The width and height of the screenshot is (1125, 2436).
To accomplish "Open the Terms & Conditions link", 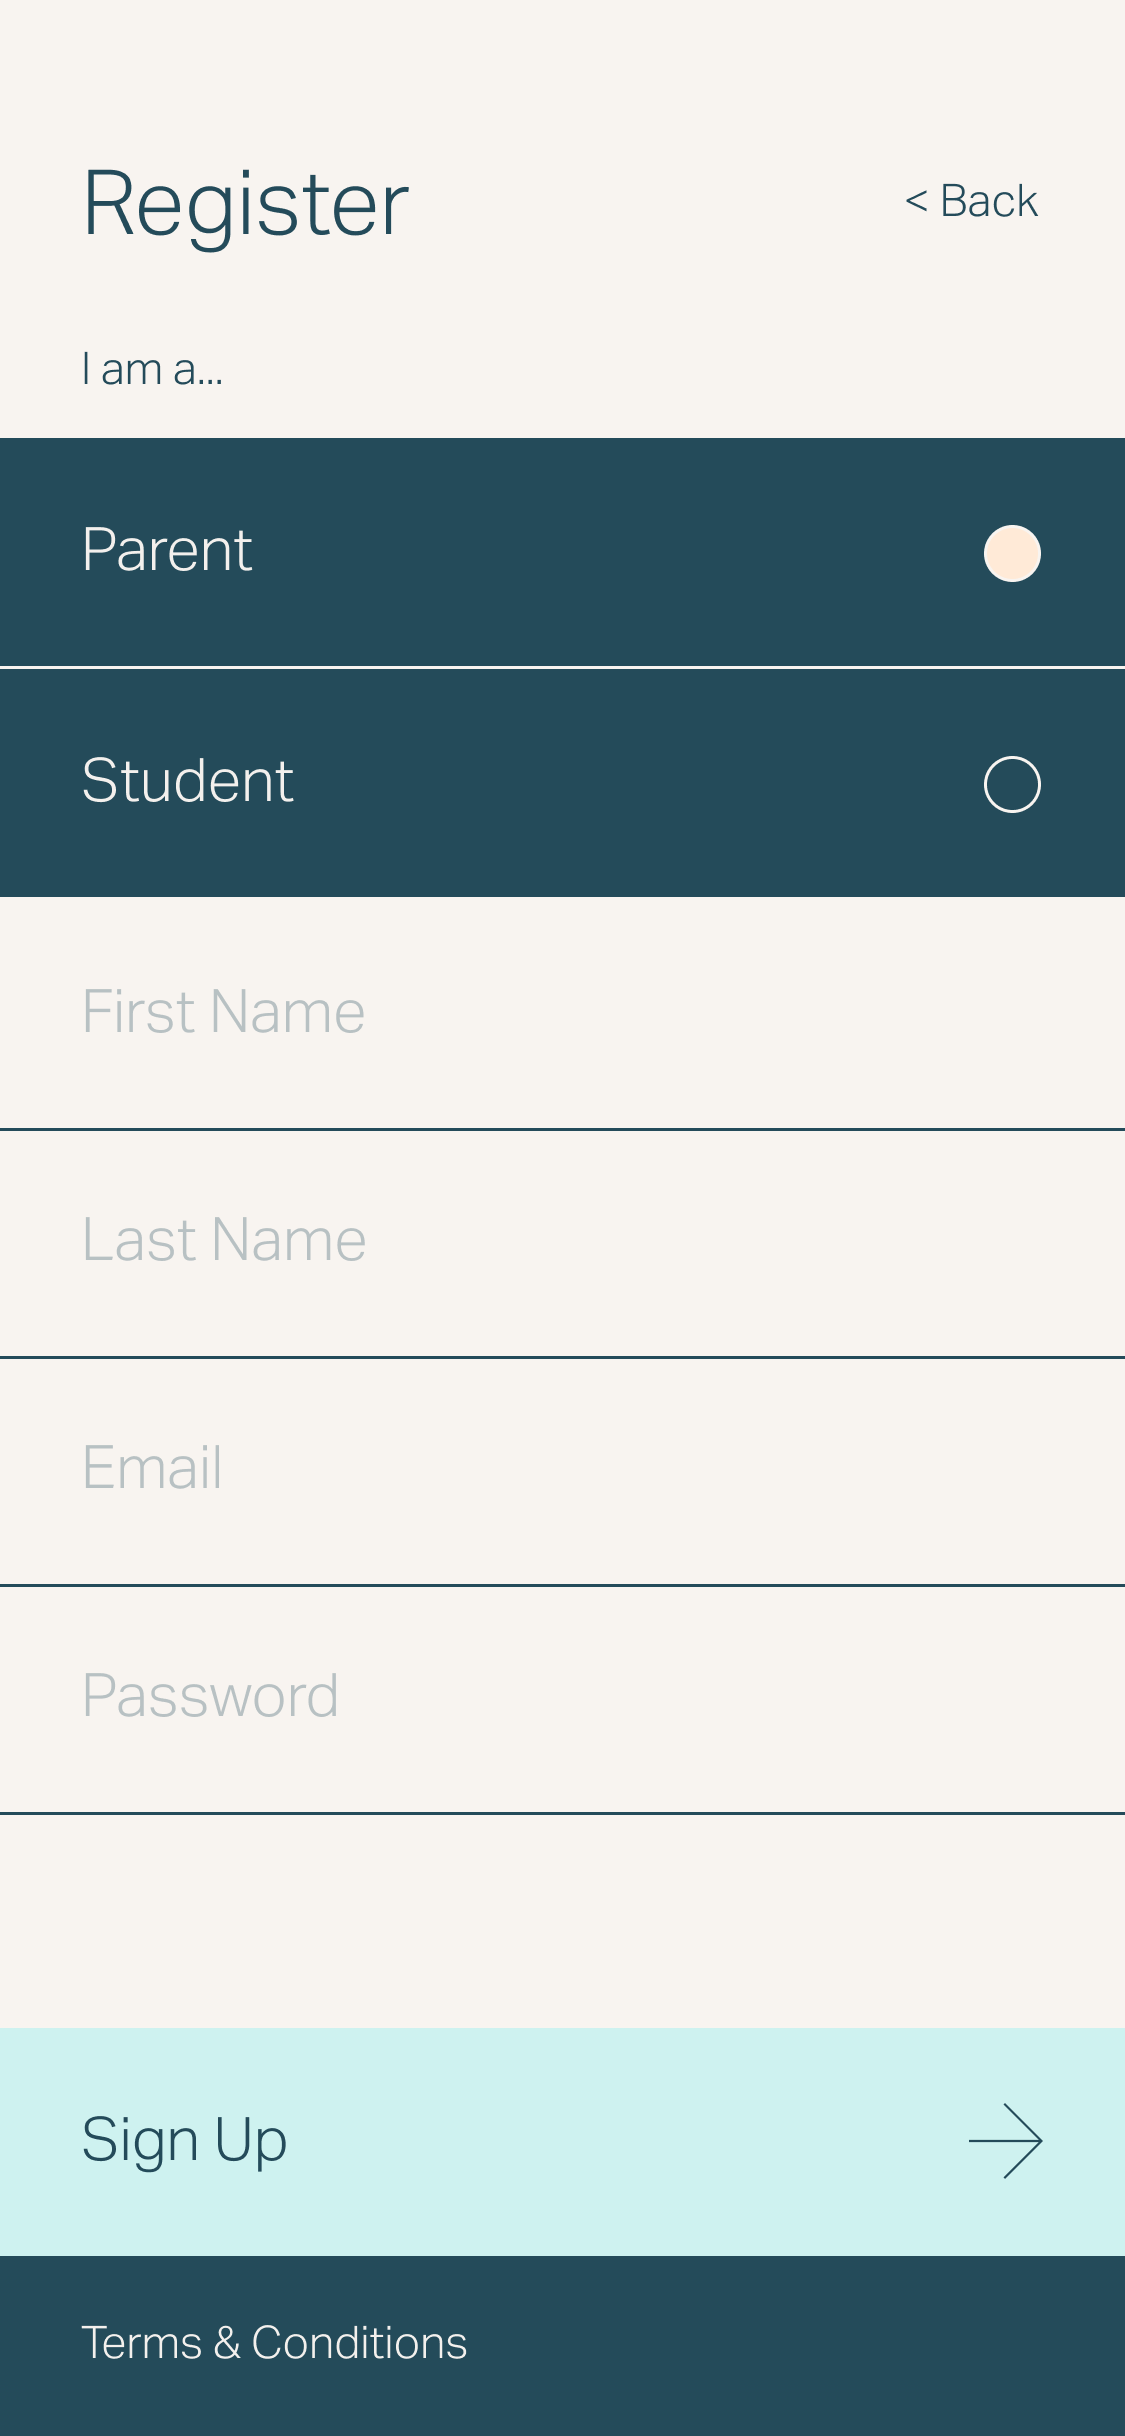I will [274, 2343].
